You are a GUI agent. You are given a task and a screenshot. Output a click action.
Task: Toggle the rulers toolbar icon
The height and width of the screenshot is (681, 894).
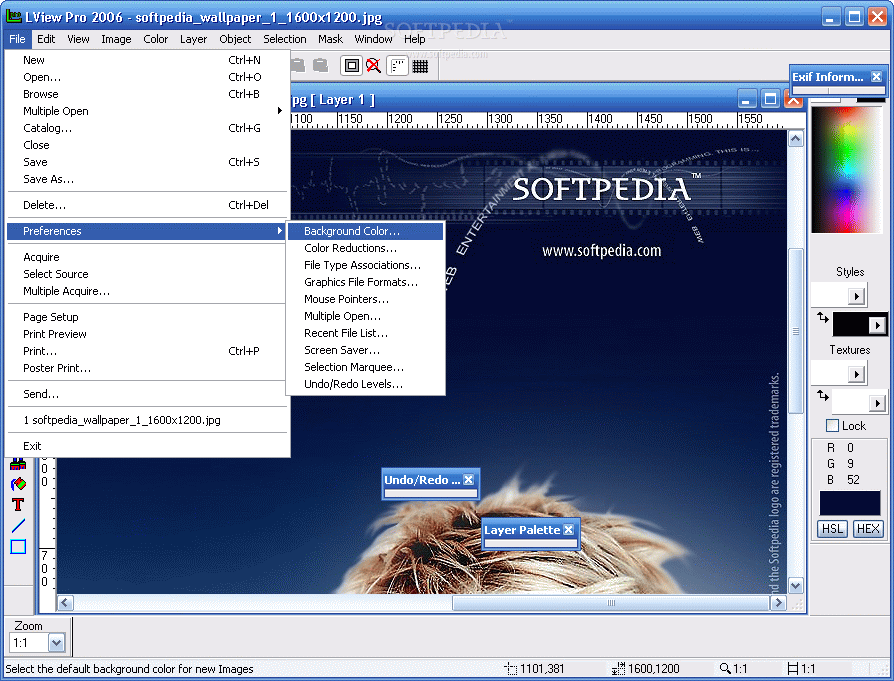click(397, 66)
